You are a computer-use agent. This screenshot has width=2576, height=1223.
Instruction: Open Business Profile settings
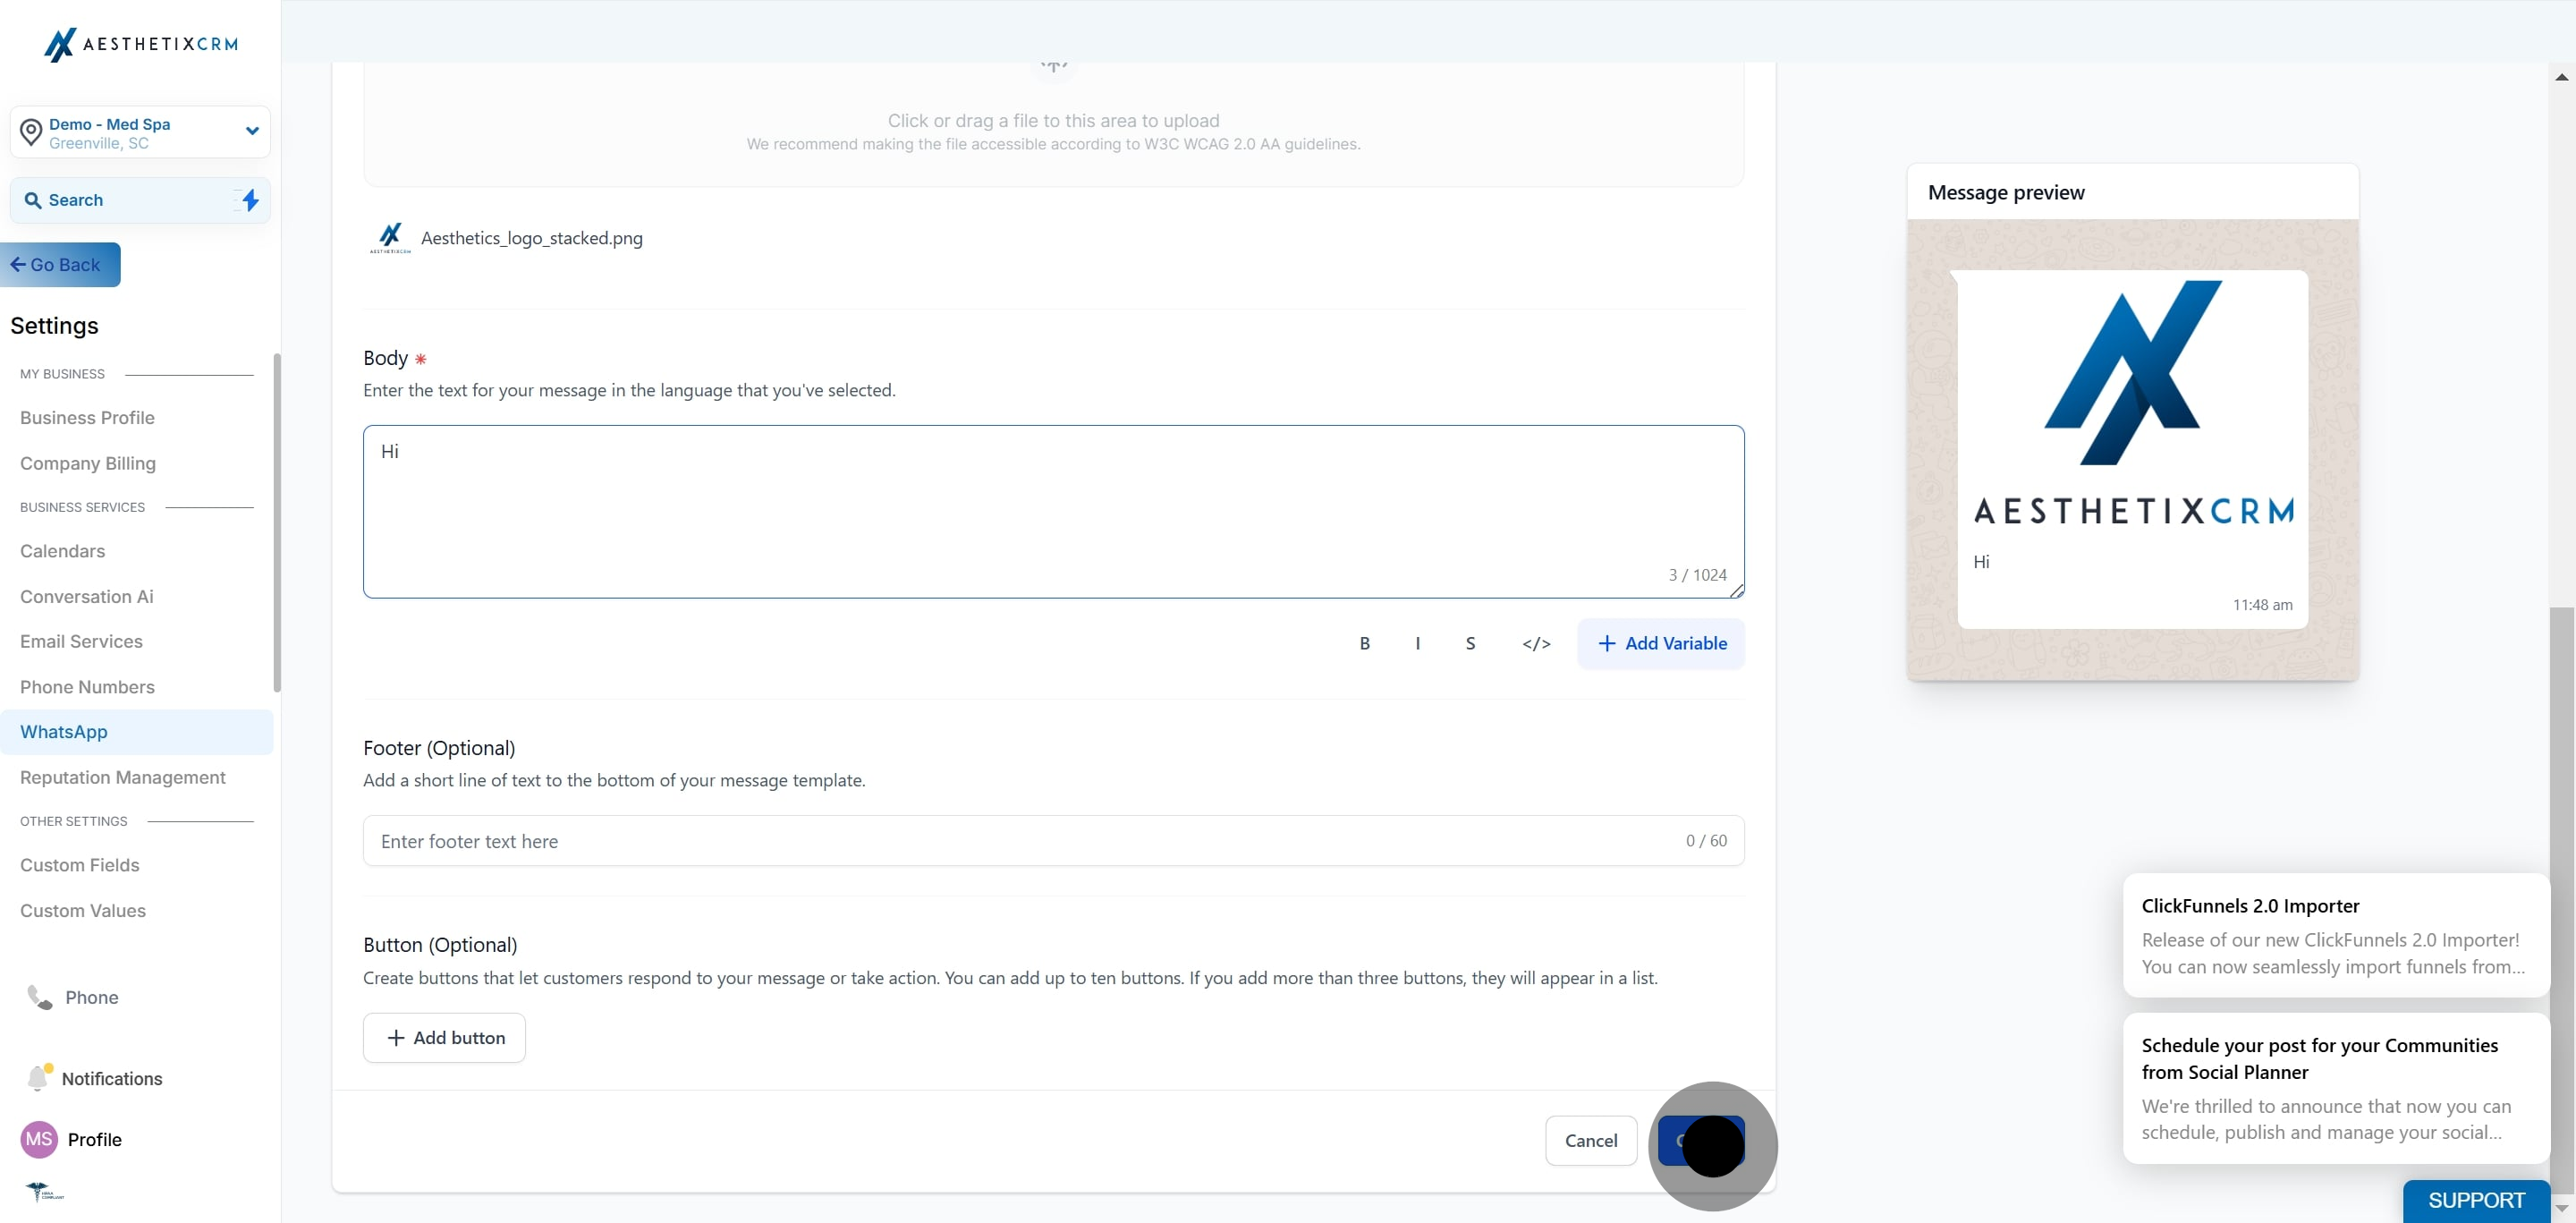tap(87, 417)
